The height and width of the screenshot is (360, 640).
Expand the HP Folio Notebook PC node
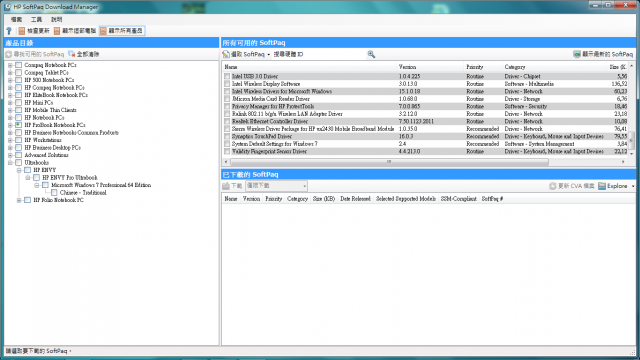[x=19, y=200]
